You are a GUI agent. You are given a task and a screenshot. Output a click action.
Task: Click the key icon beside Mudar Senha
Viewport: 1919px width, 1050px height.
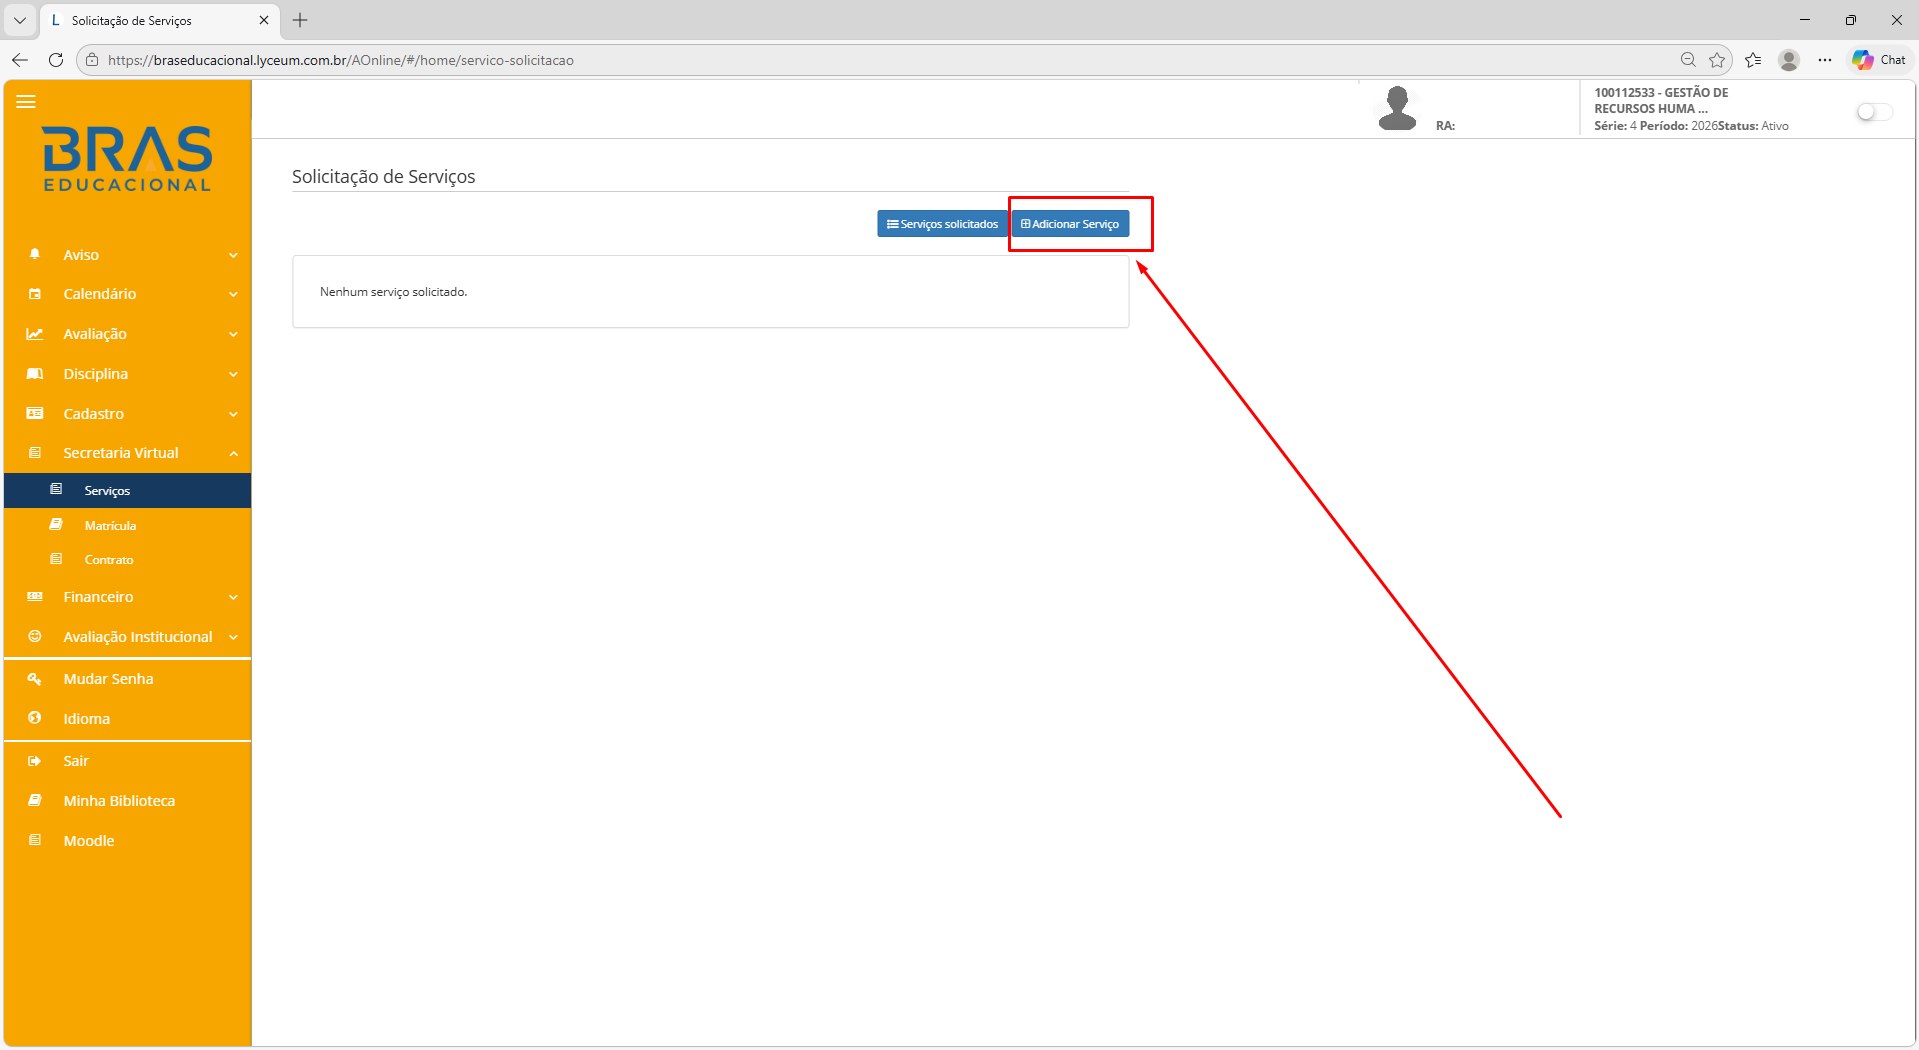click(35, 679)
